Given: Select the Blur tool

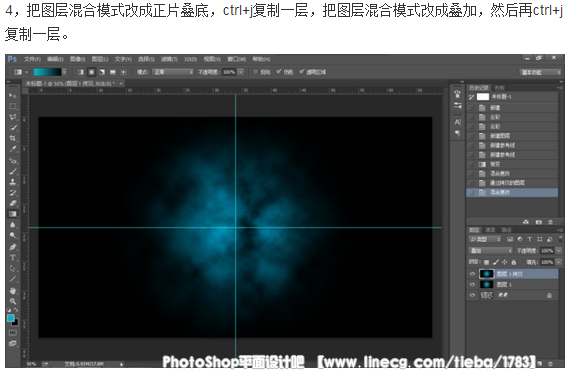Looking at the screenshot, I should 13,225.
